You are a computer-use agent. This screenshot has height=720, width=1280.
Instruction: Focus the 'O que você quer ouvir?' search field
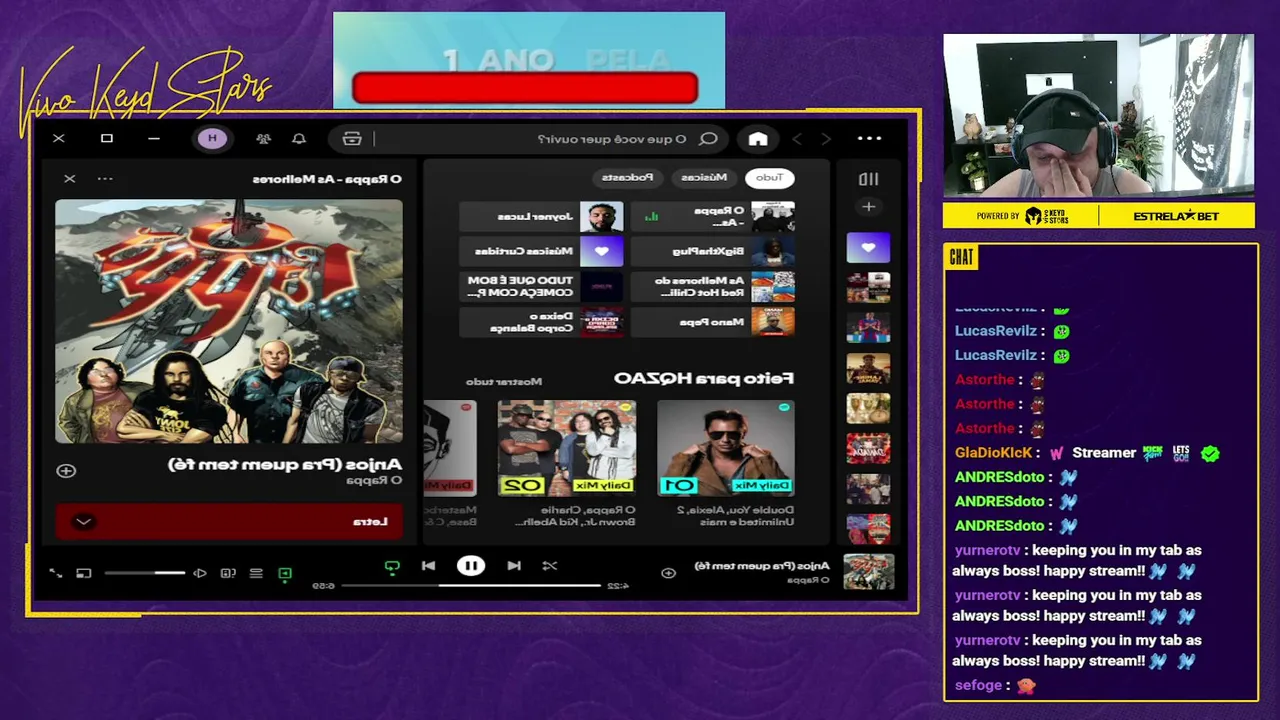pos(612,139)
